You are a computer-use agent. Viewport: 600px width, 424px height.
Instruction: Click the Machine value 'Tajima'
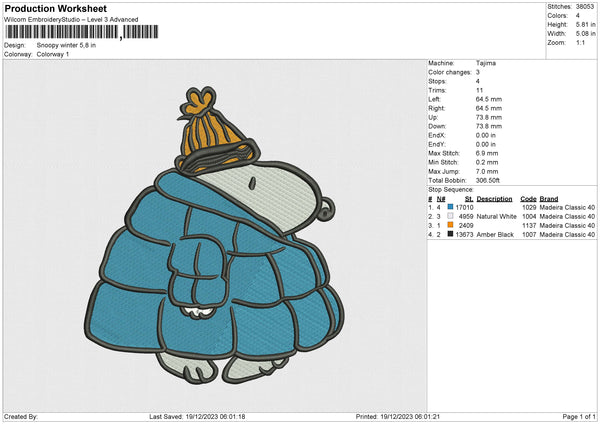coord(486,63)
